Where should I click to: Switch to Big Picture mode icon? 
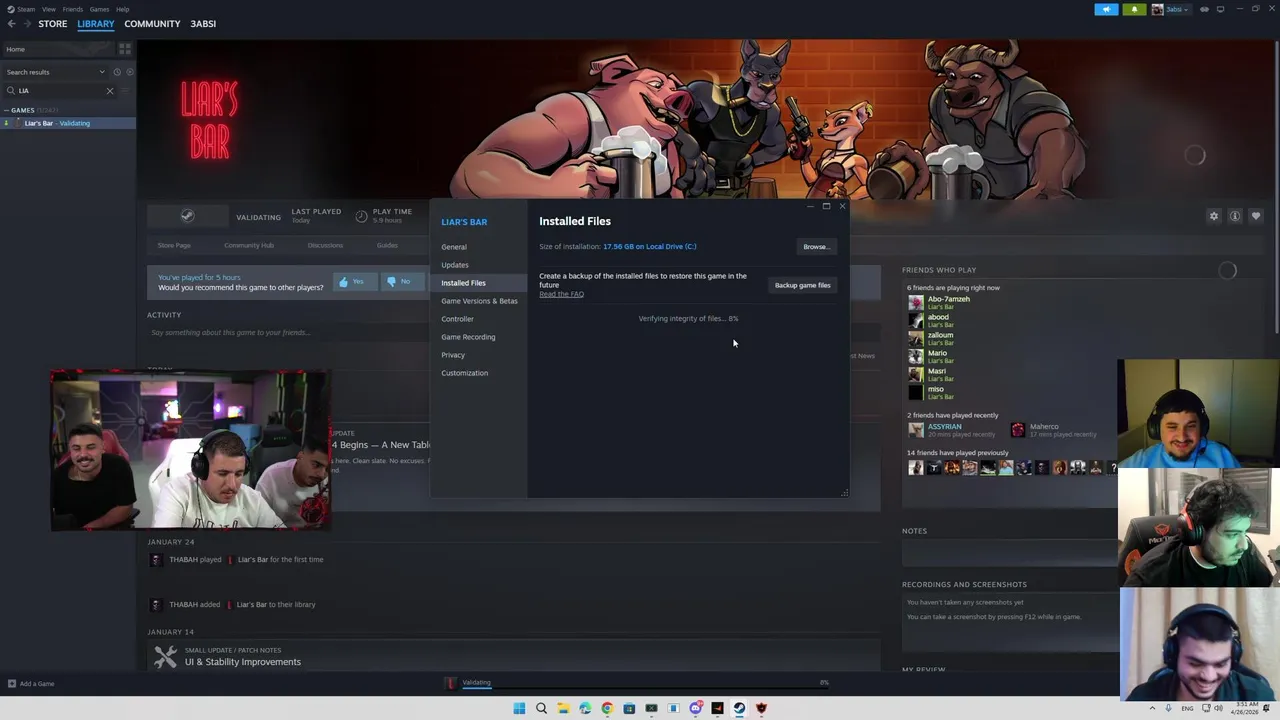click(1220, 9)
